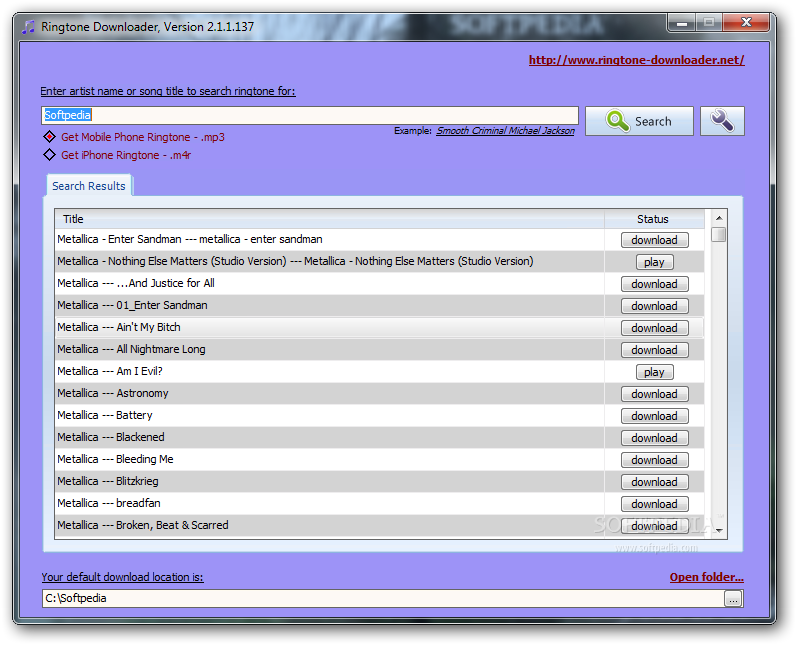
Task: Download Metallica Battery ringtone
Action: tap(655, 416)
